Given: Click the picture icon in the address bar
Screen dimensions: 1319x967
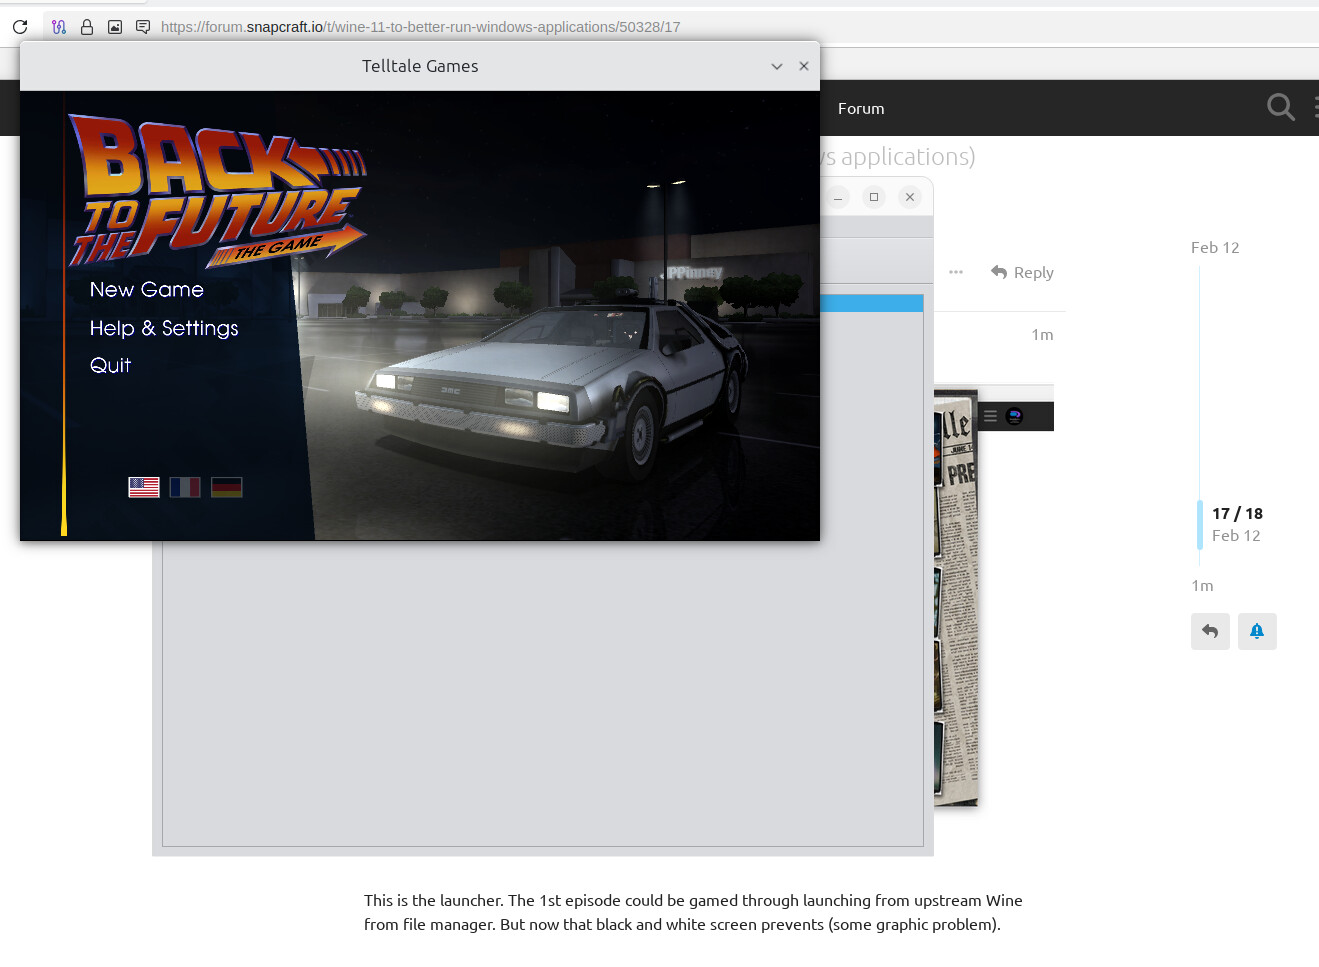Looking at the screenshot, I should 115,27.
